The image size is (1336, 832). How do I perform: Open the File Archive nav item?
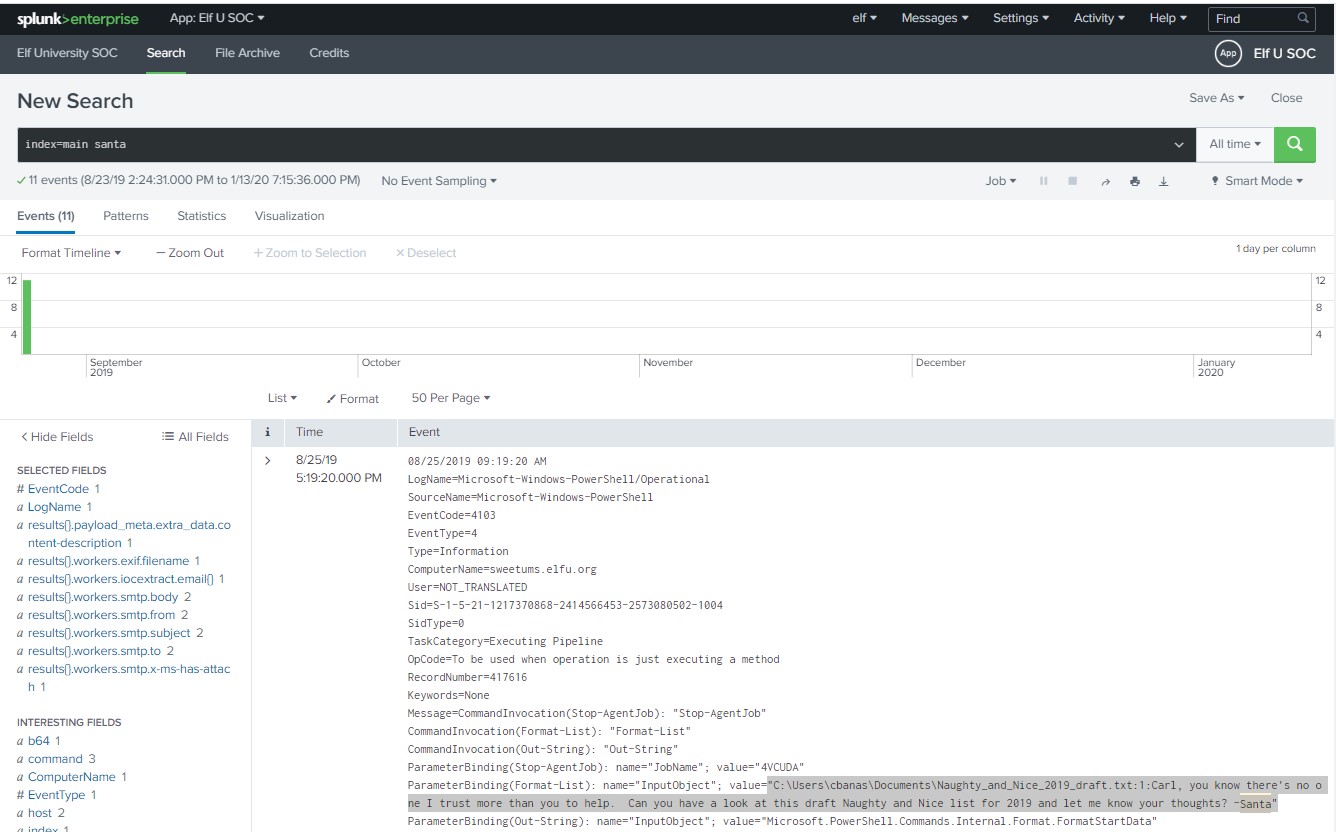coord(247,53)
